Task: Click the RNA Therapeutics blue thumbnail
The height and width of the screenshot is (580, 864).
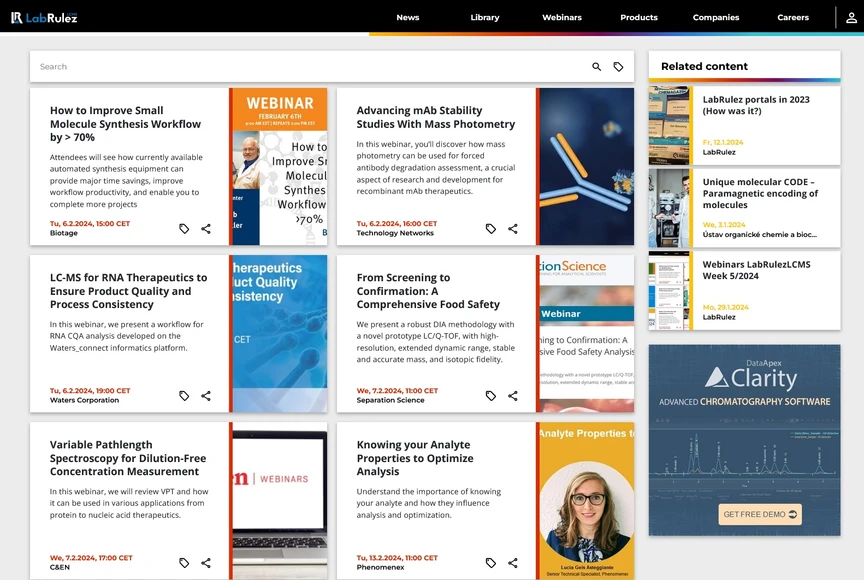Action: (279, 333)
